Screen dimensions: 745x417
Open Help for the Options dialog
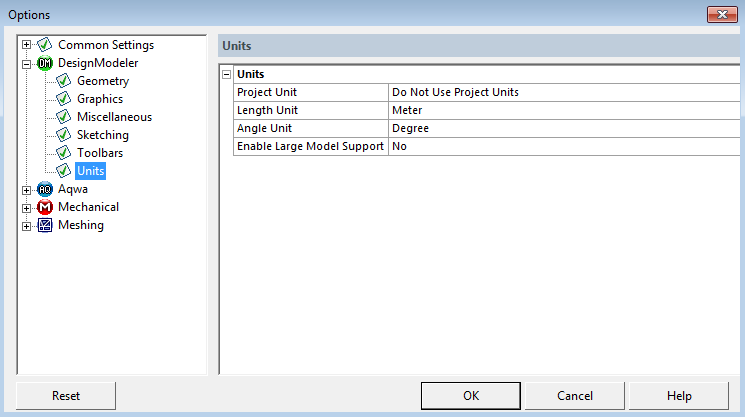click(x=679, y=396)
